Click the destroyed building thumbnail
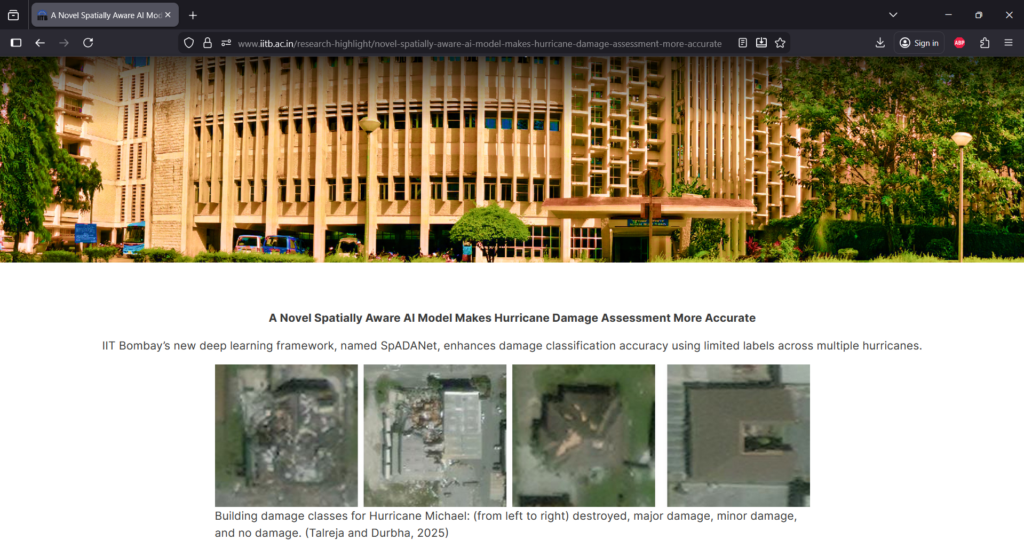 (286, 435)
